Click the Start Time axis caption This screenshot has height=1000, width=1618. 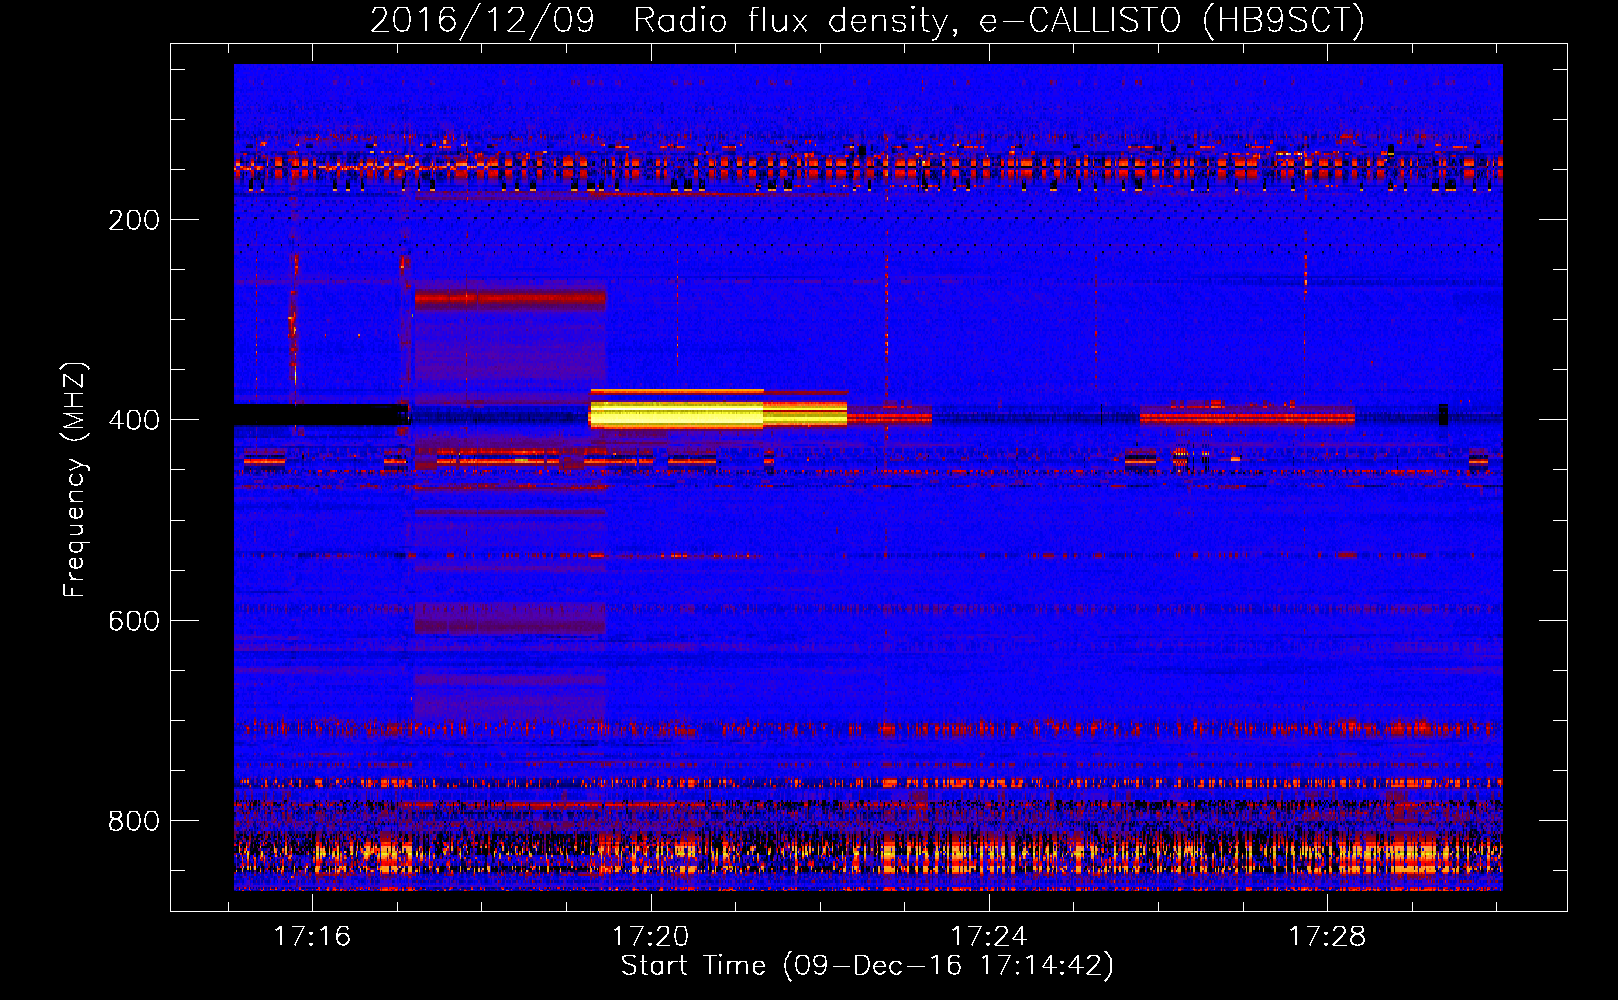pyautogui.click(x=867, y=966)
